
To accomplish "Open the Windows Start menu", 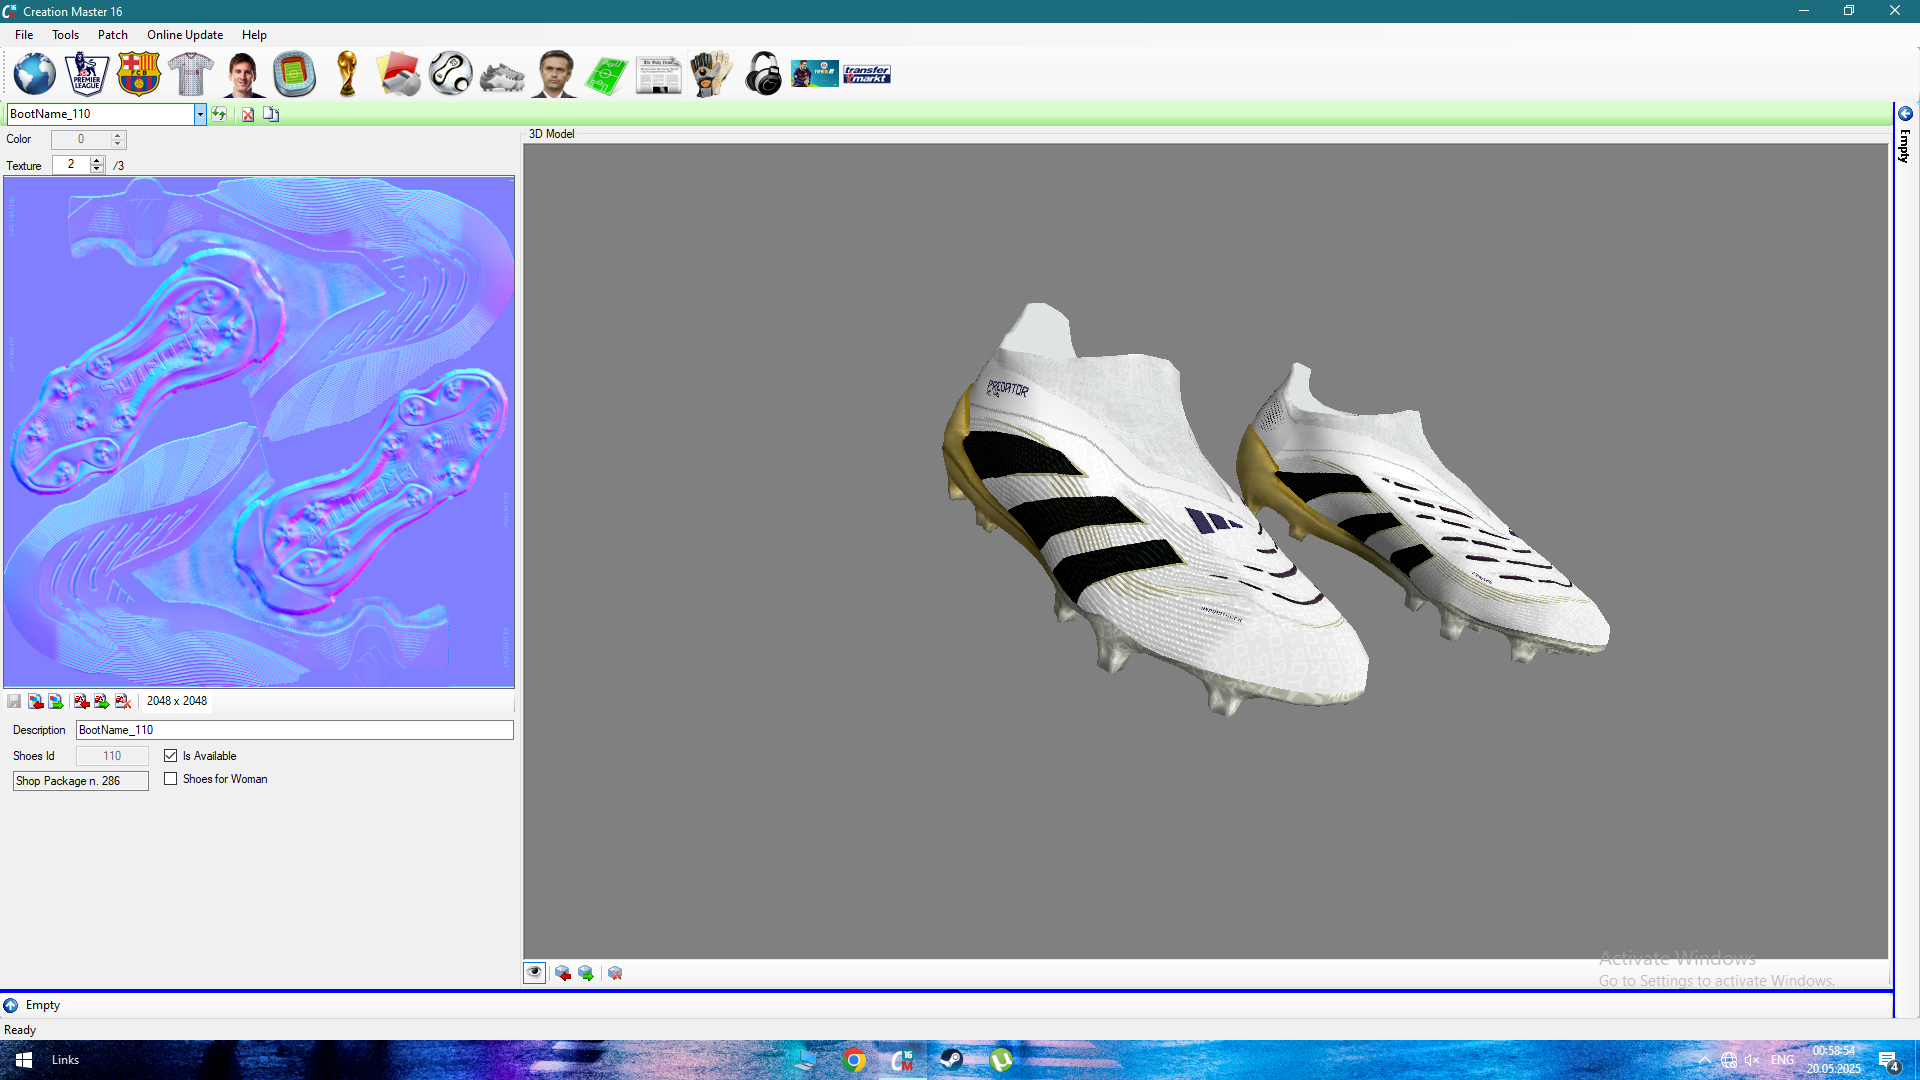I will point(24,1060).
